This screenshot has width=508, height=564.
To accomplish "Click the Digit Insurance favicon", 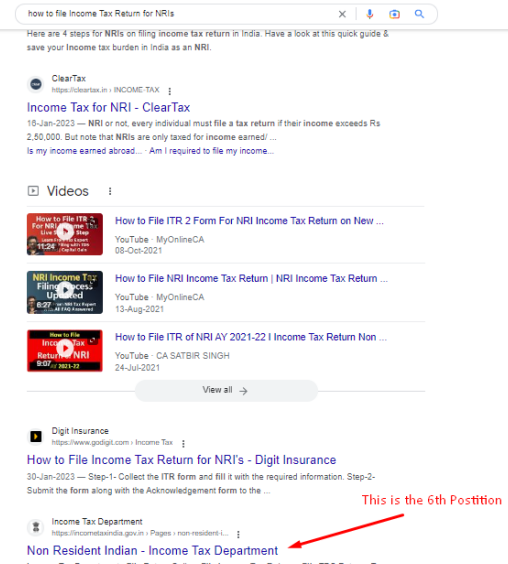I will pos(36,437).
